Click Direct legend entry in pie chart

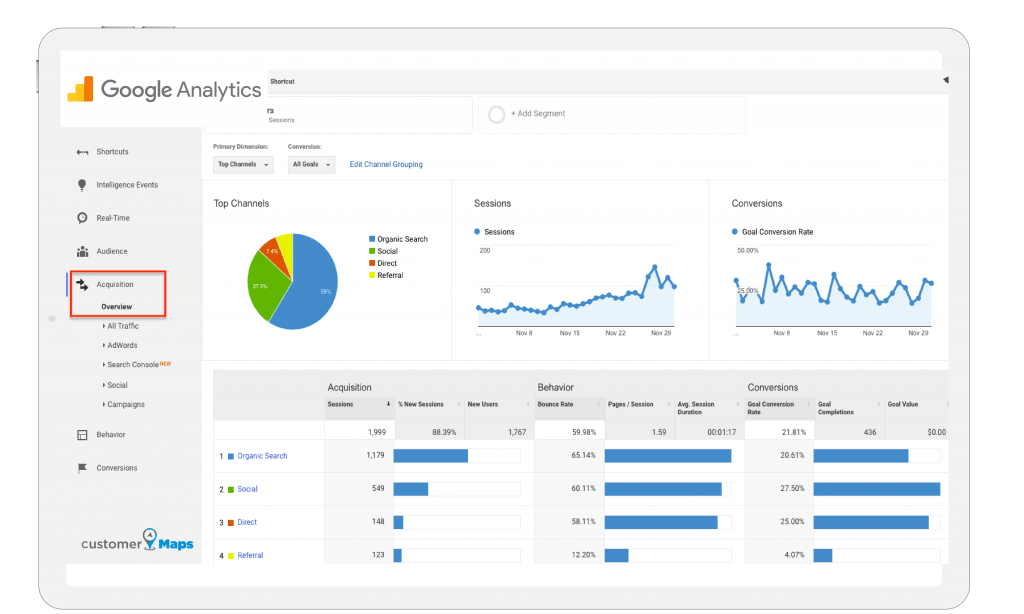coord(383,264)
